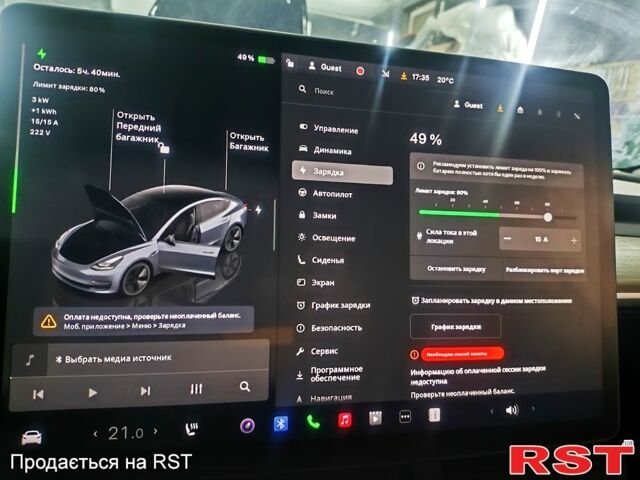Open the Динамика settings menu
This screenshot has height=480, width=640.
coord(325,149)
